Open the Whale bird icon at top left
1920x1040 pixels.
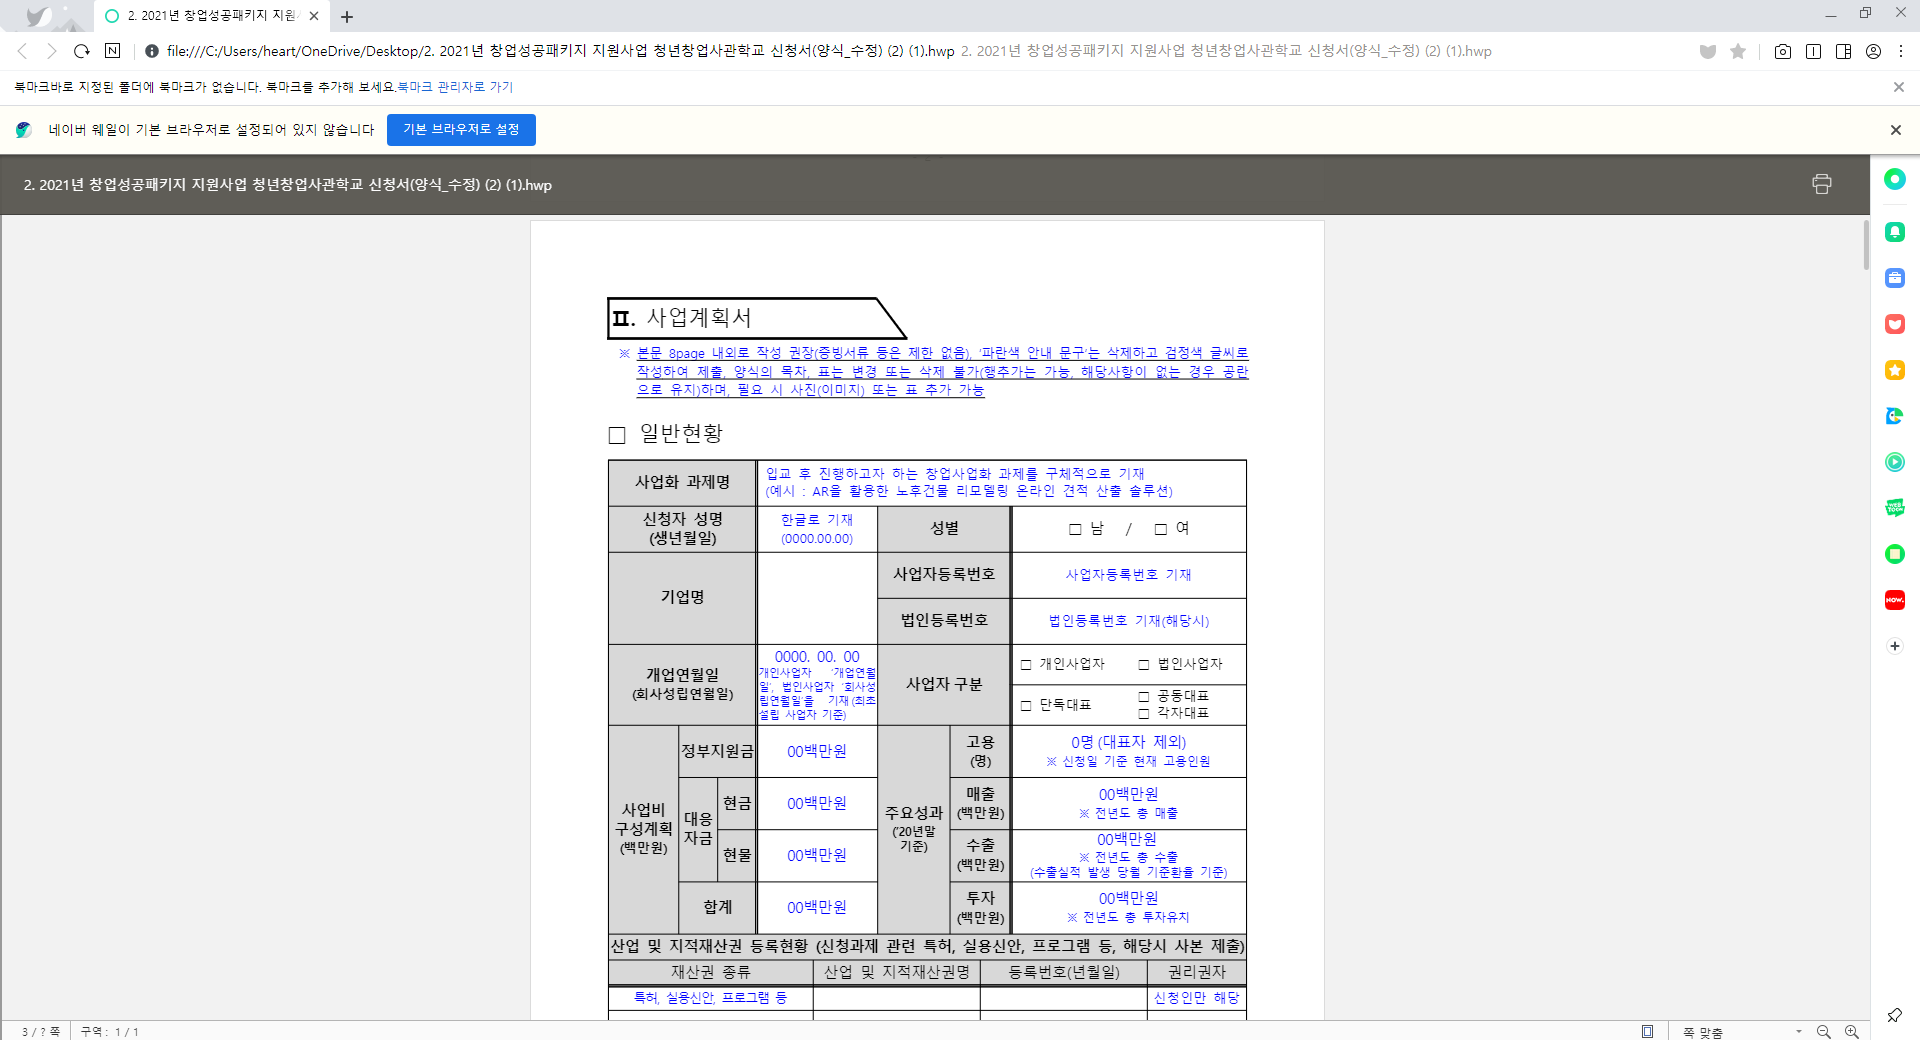(x=38, y=16)
